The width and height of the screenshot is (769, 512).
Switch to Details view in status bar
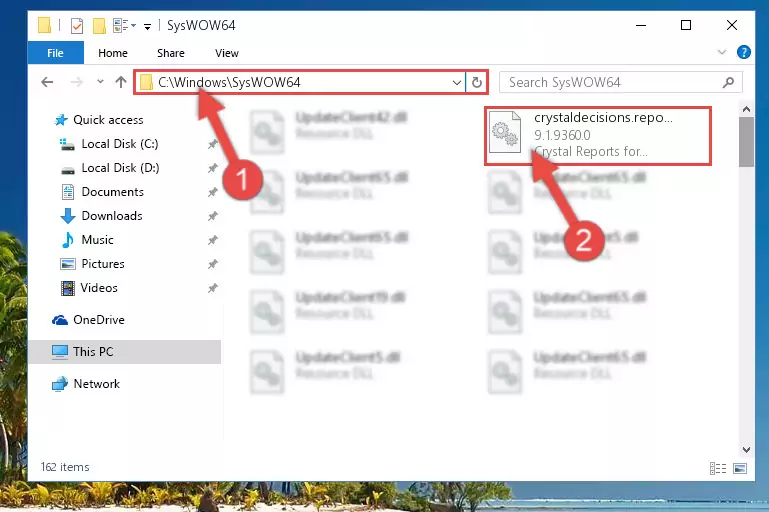click(718, 468)
